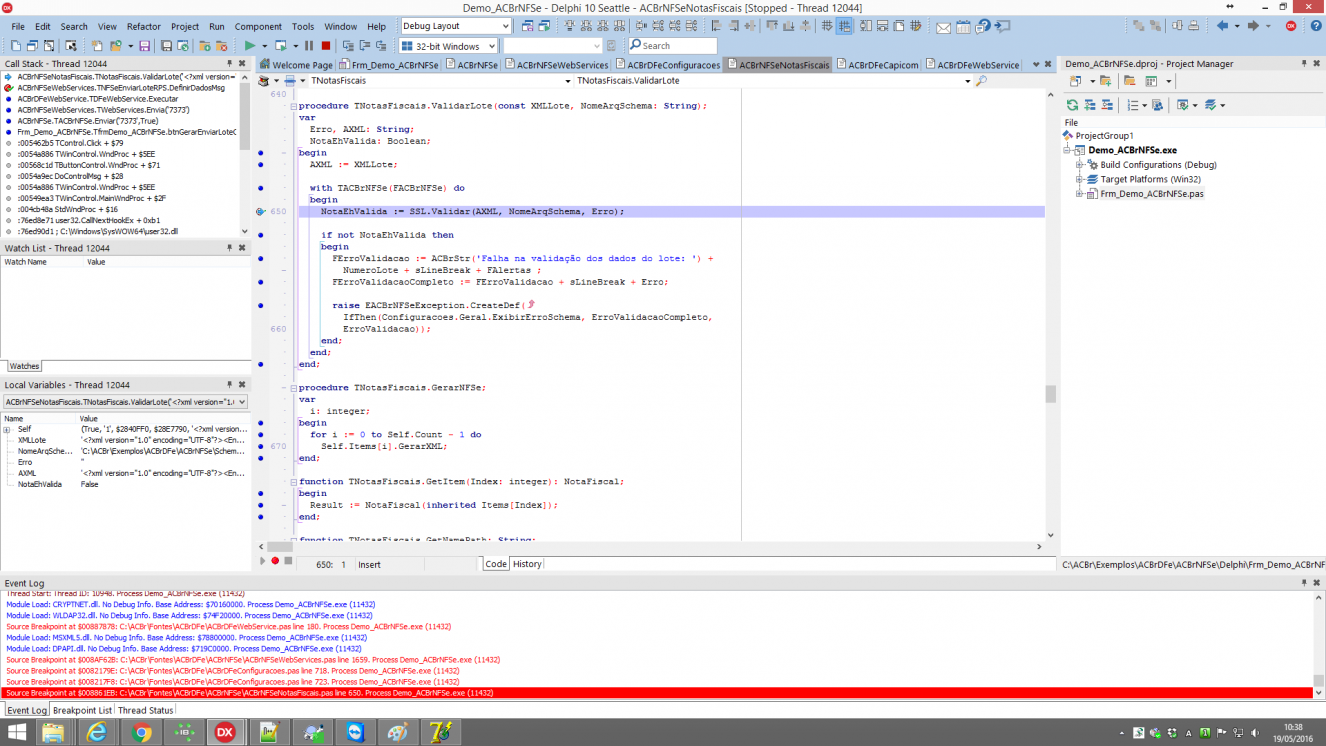Viewport: 1326px width, 746px height.
Task: Click the Event Log vertical scrollbar
Action: [1319, 644]
